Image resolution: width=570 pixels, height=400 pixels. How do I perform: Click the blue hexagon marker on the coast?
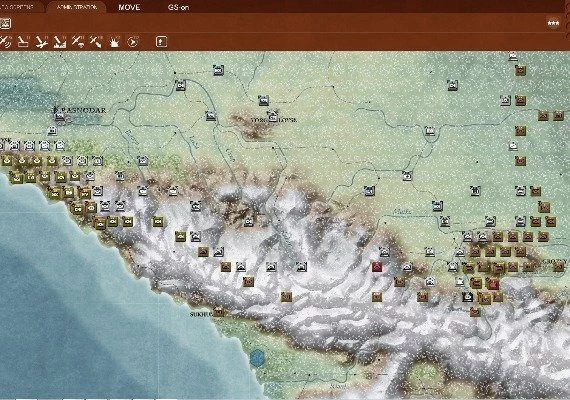coord(257,358)
